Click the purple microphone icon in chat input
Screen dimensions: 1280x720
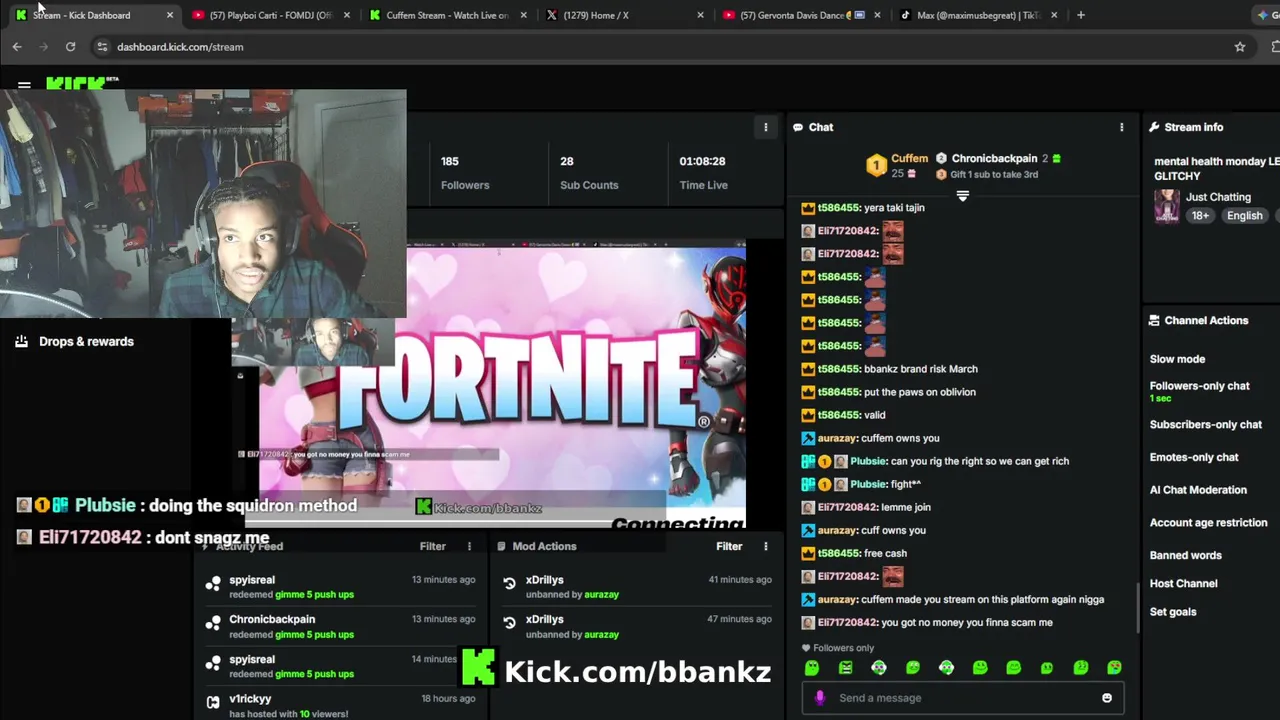(820, 698)
